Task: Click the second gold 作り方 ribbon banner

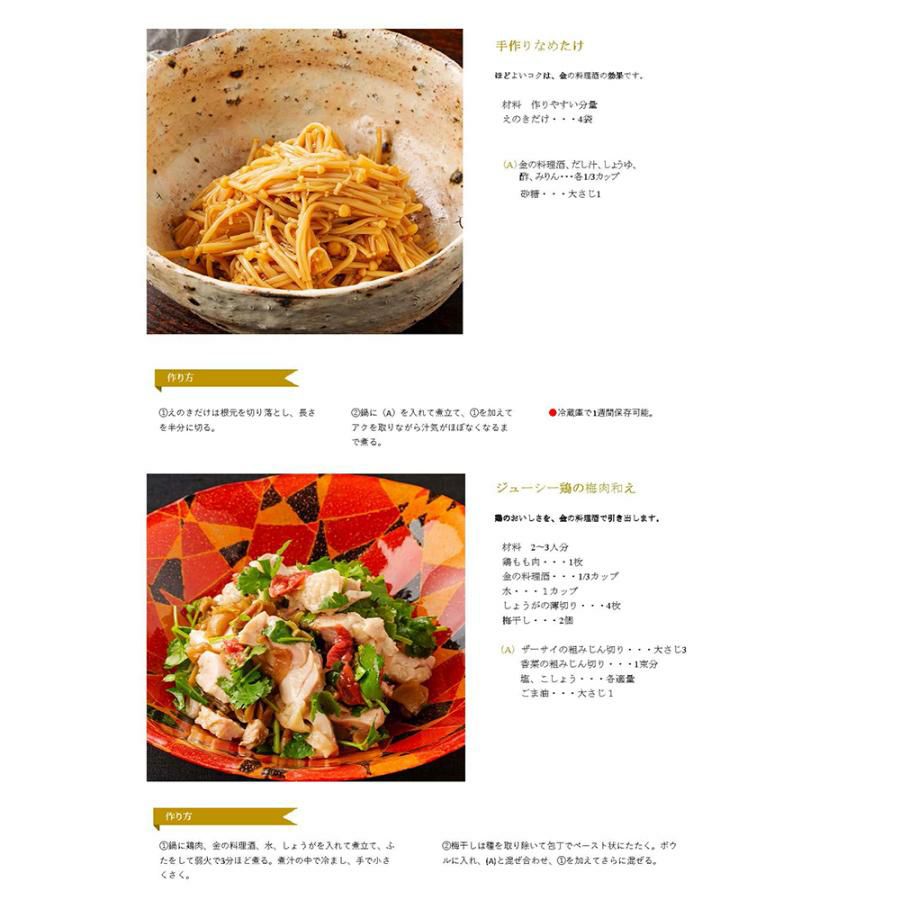Action: [226, 817]
